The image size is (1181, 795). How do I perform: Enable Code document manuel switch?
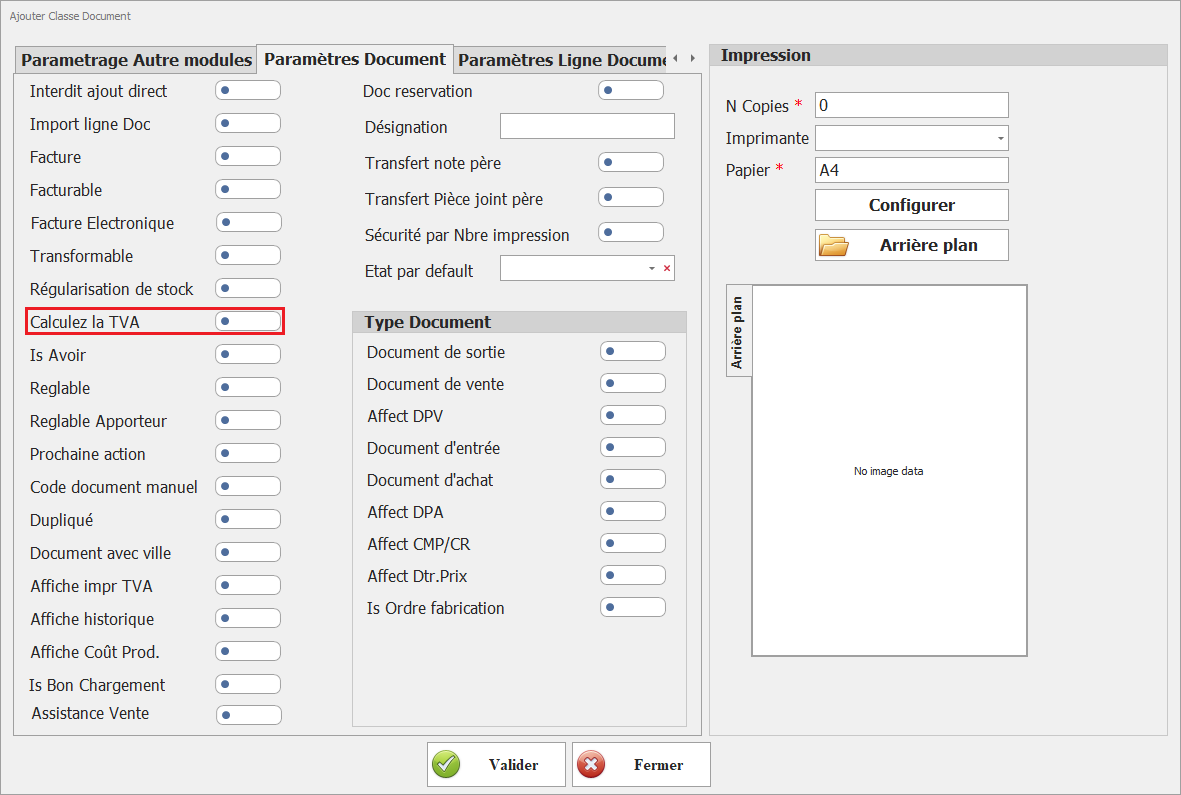click(x=248, y=486)
